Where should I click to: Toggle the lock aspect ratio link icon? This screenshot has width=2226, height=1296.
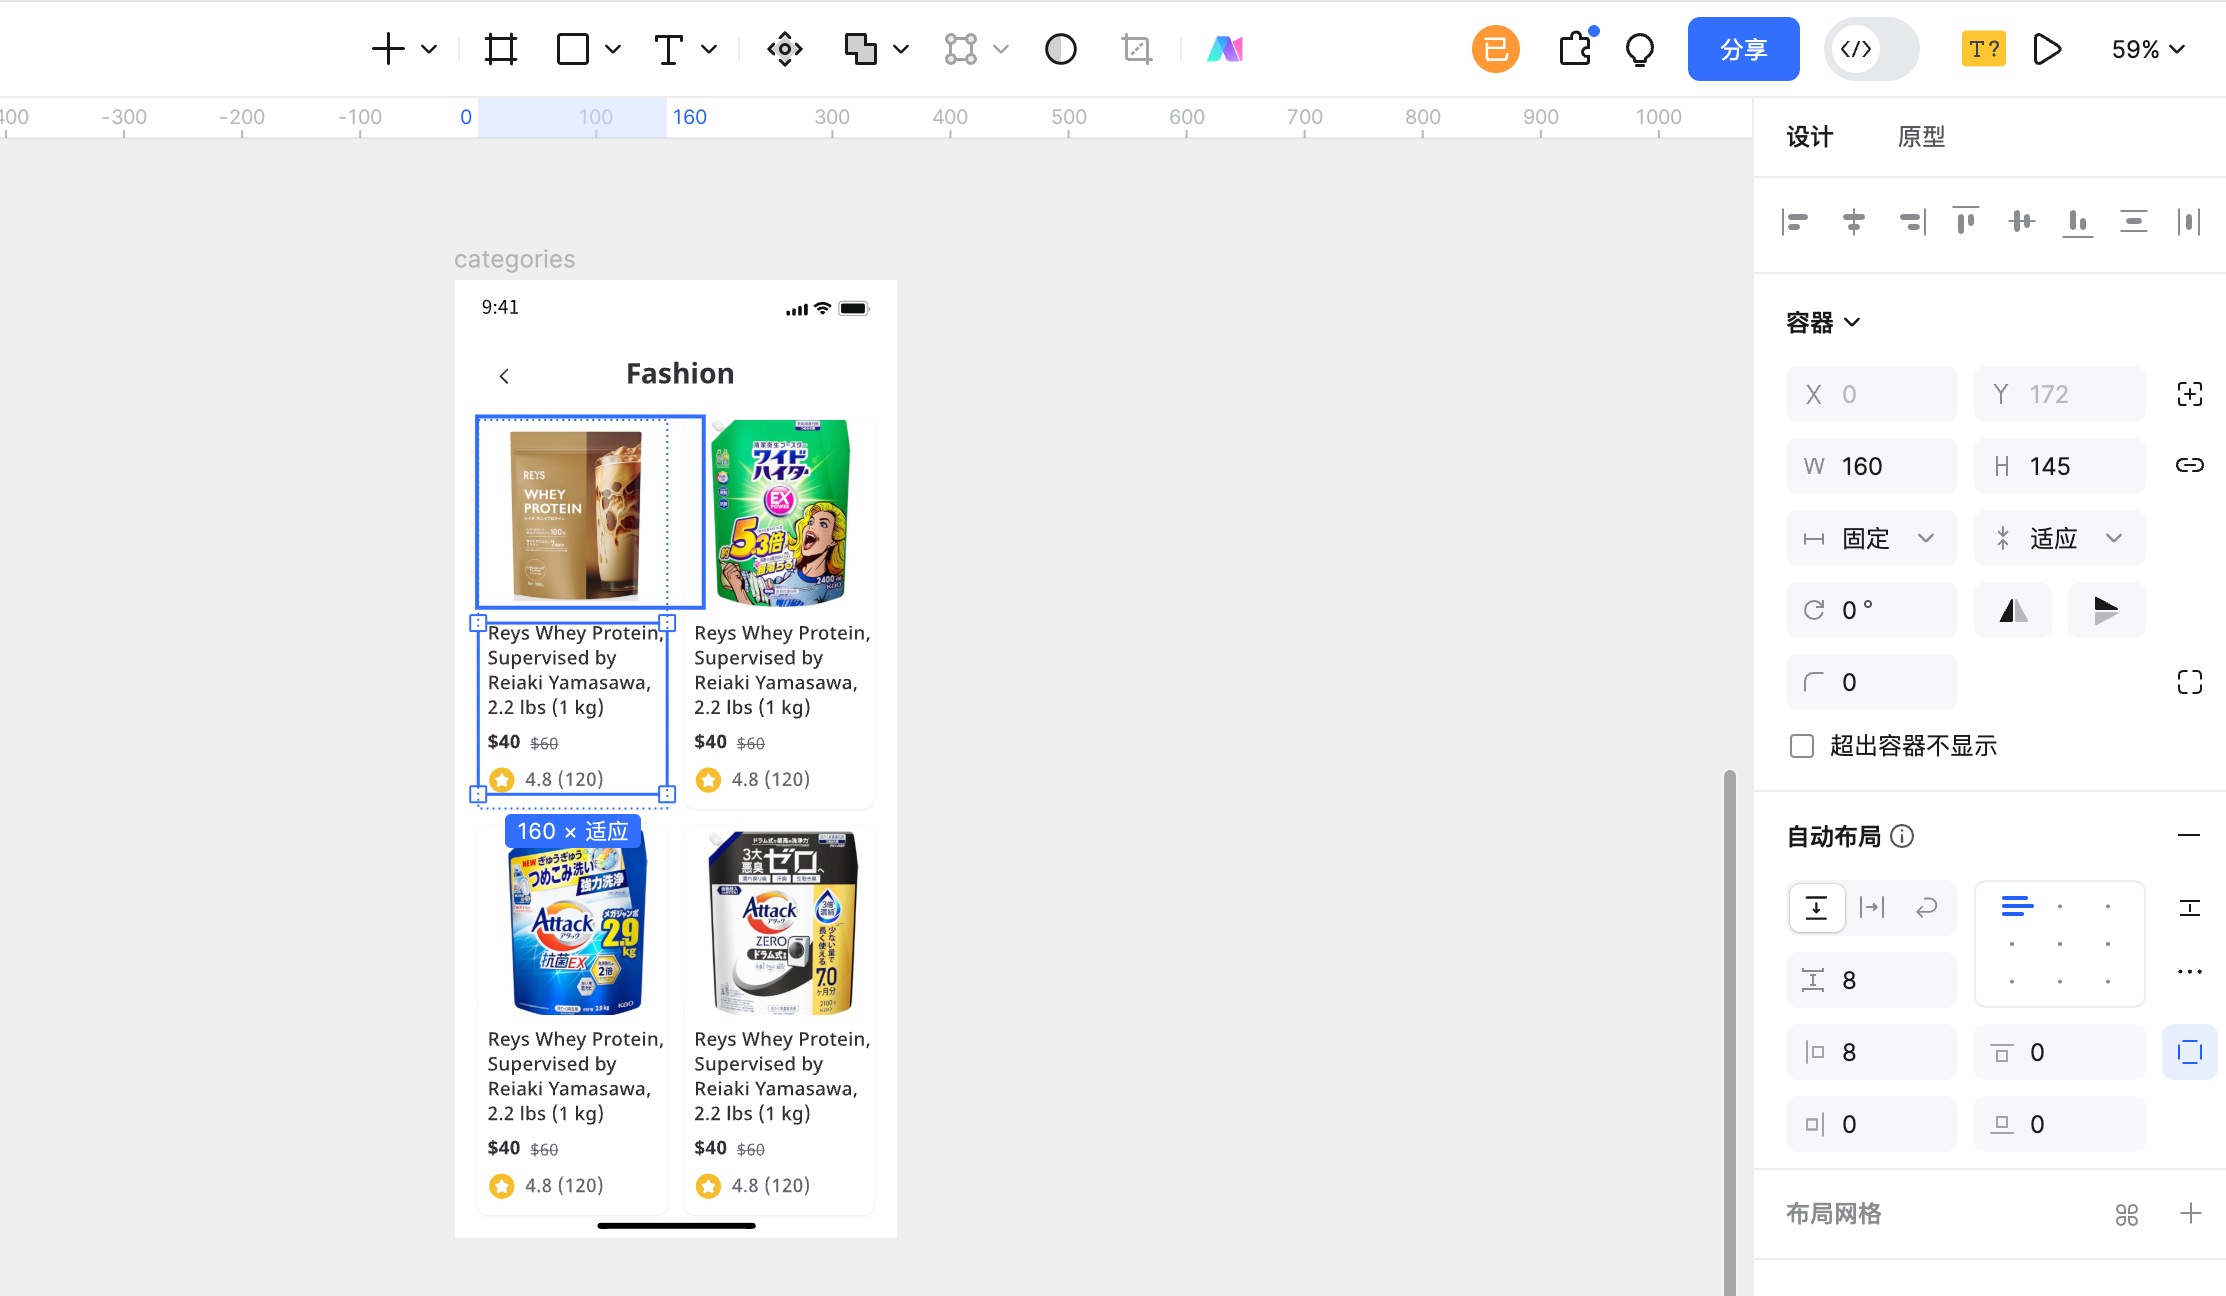[x=2190, y=465]
